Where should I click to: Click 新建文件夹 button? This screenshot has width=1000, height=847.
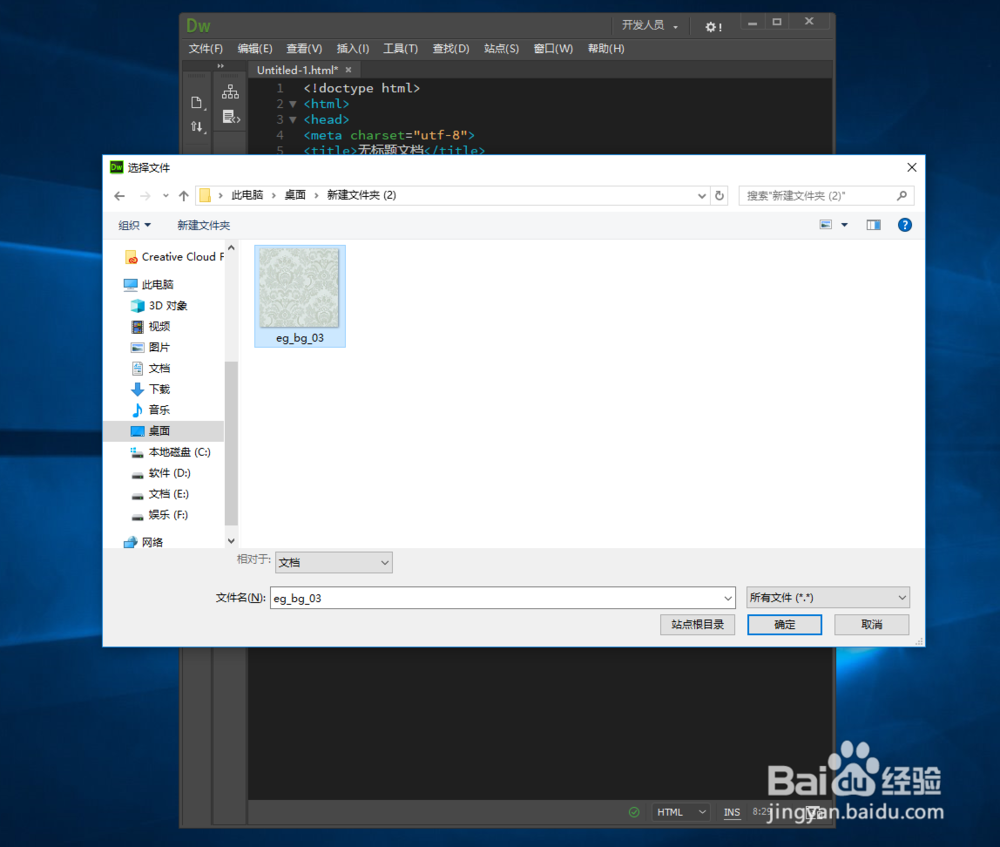[x=203, y=225]
